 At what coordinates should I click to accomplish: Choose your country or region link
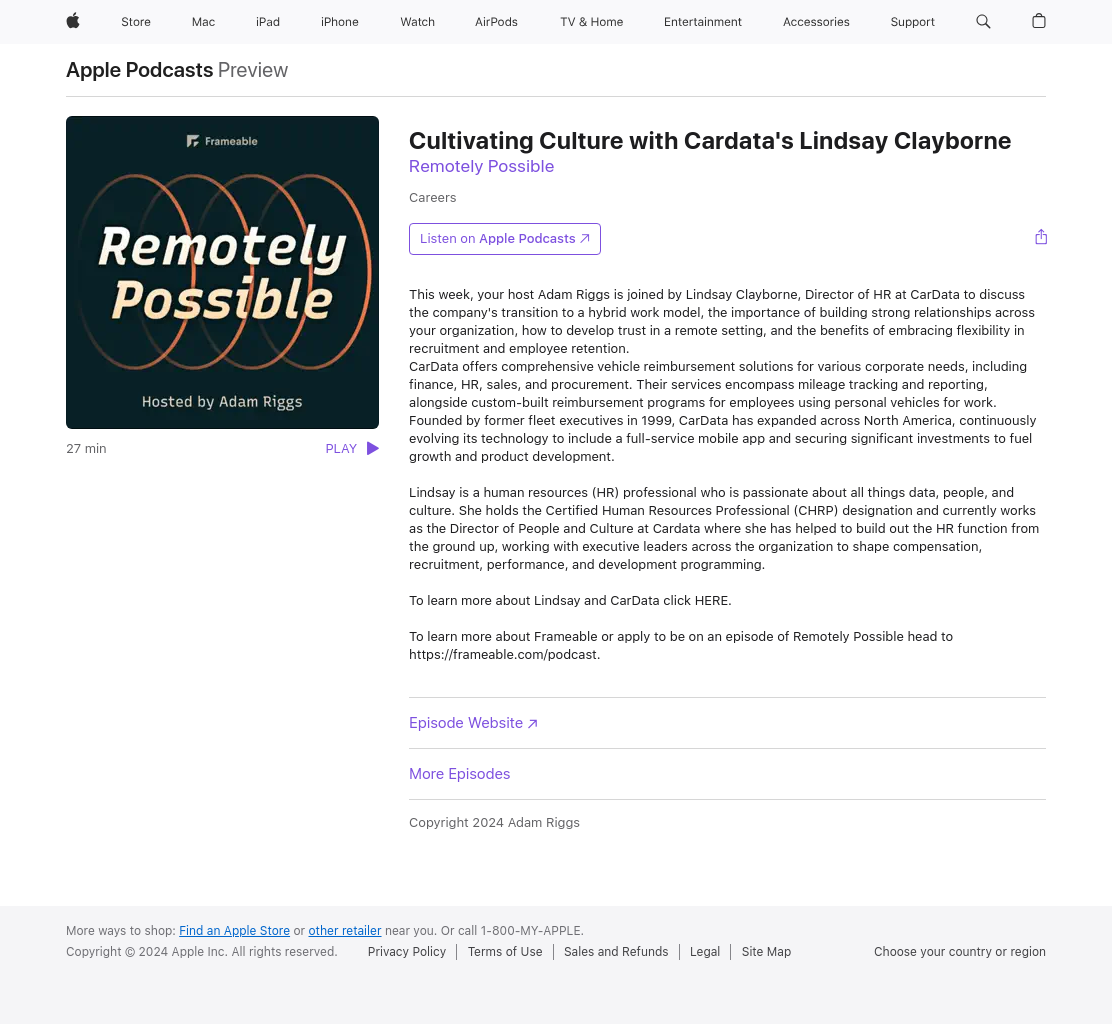tap(959, 952)
